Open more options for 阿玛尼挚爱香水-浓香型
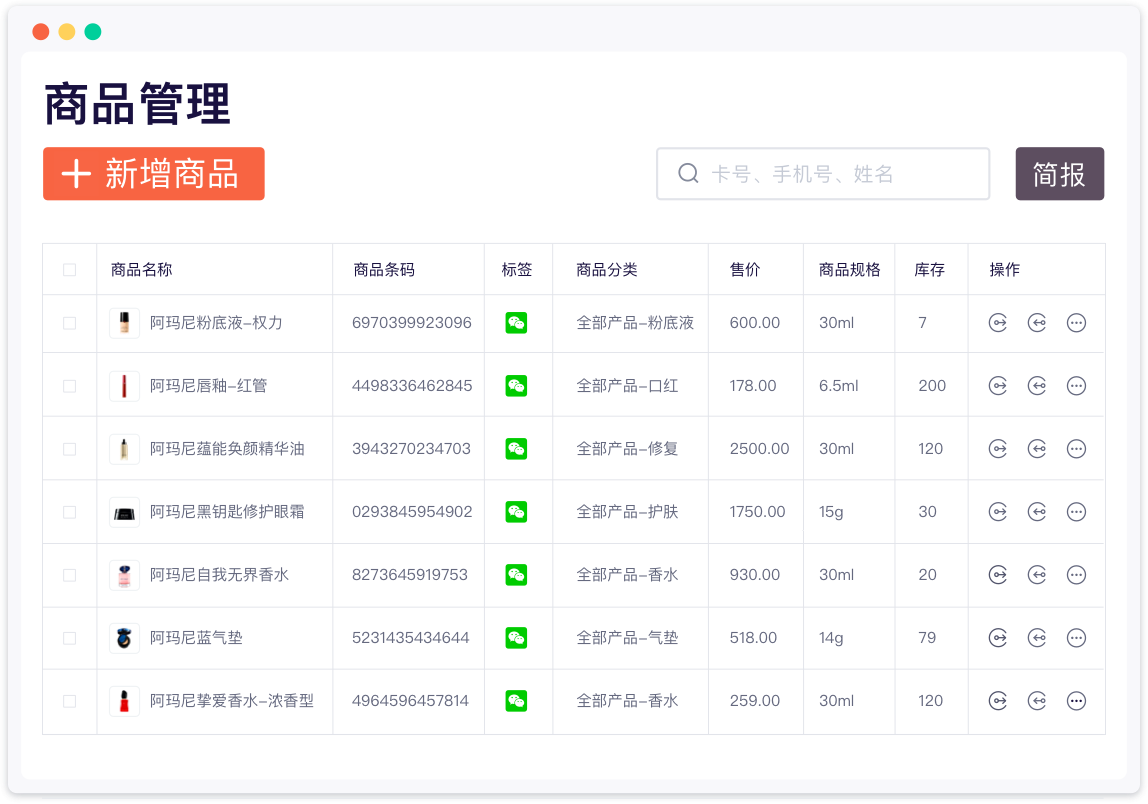 (1076, 701)
